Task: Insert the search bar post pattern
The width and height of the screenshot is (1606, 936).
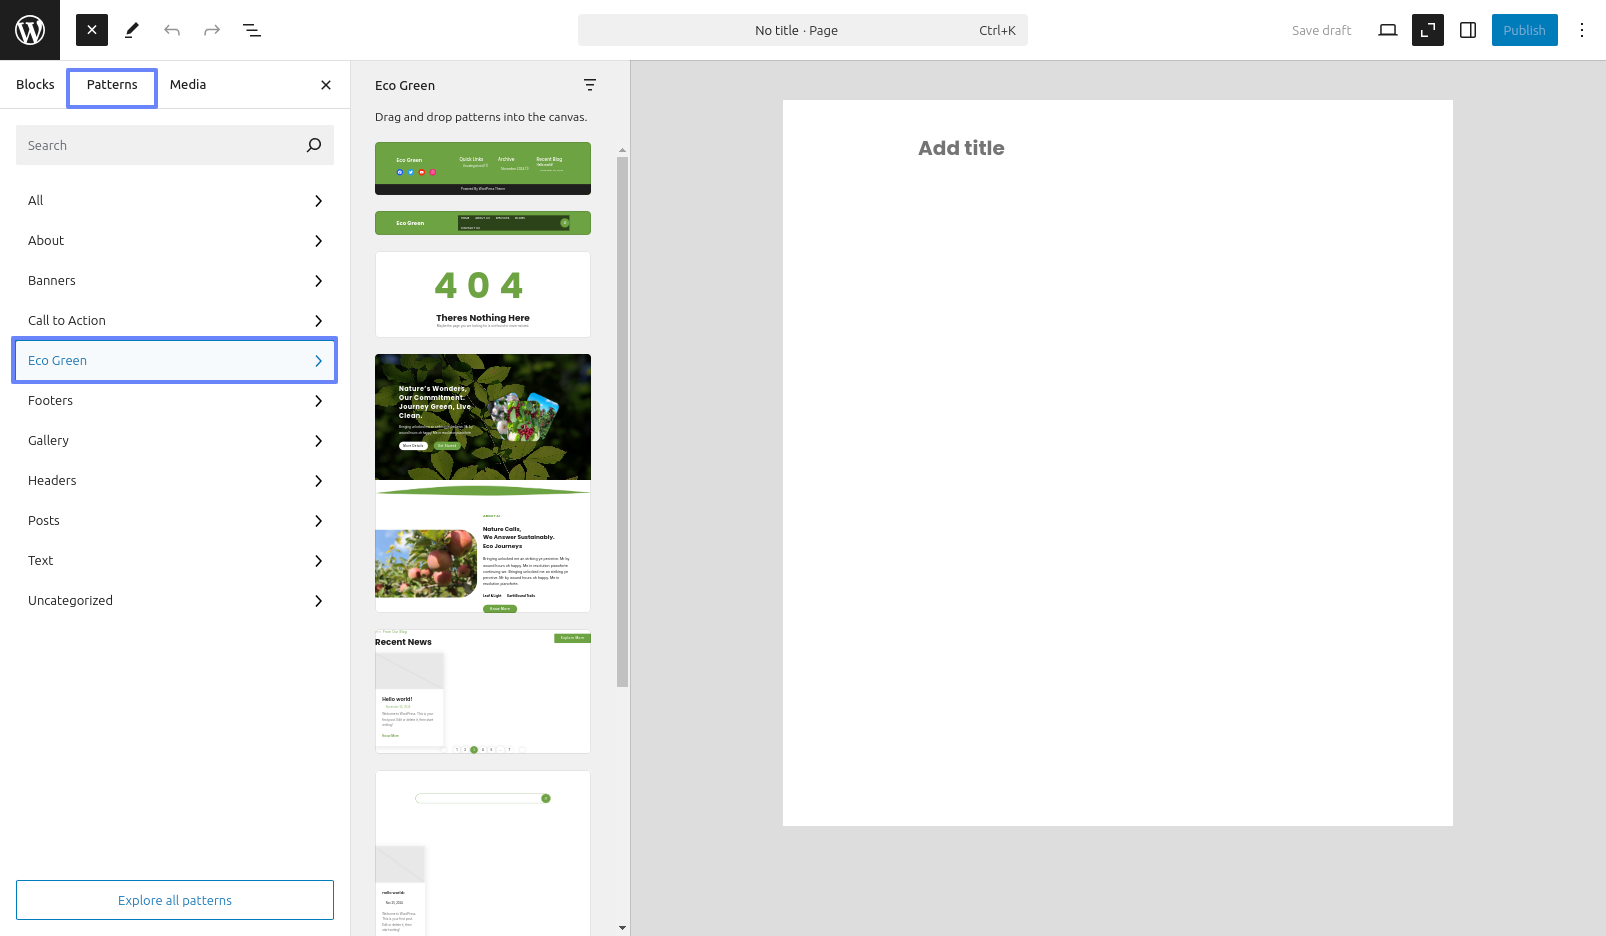Action: 483,853
